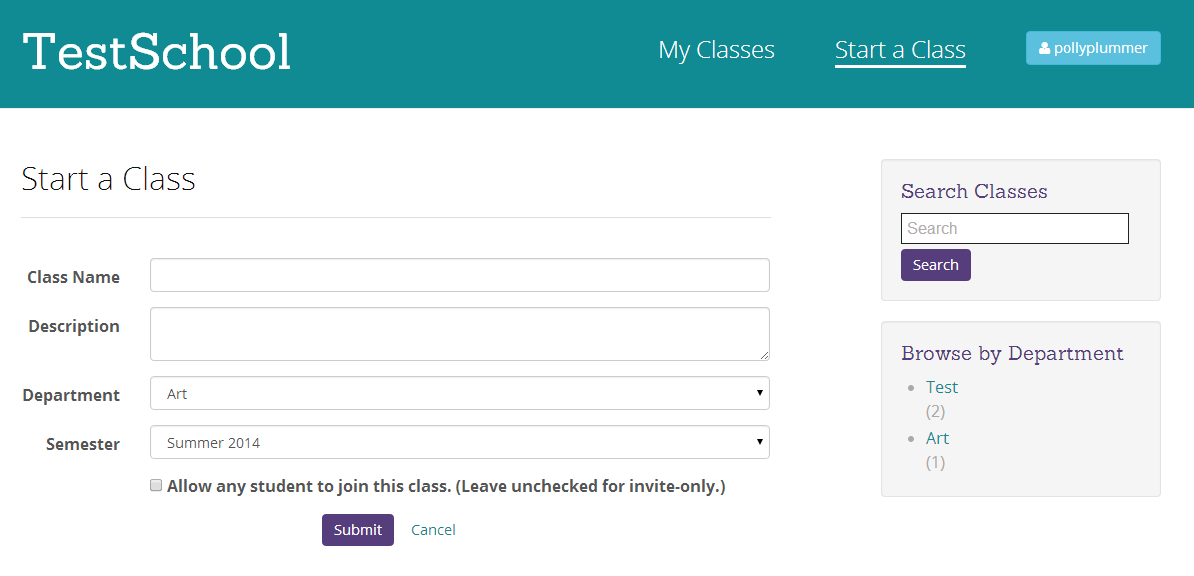
Task: Click the TestSchool logo
Action: click(x=156, y=50)
